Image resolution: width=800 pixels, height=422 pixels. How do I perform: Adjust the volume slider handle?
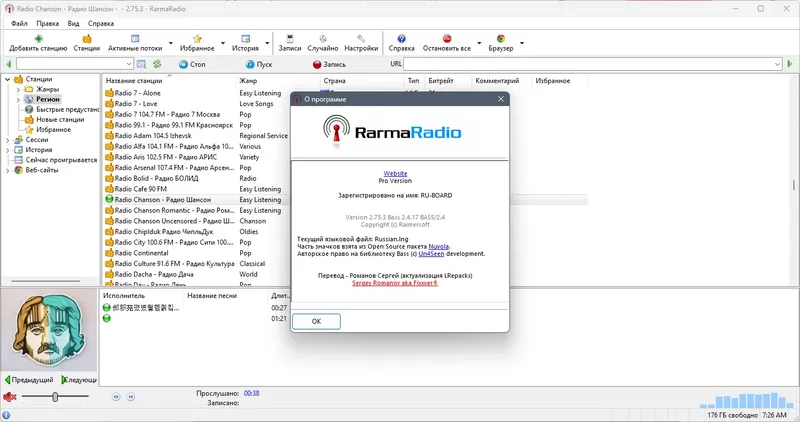tap(55, 396)
